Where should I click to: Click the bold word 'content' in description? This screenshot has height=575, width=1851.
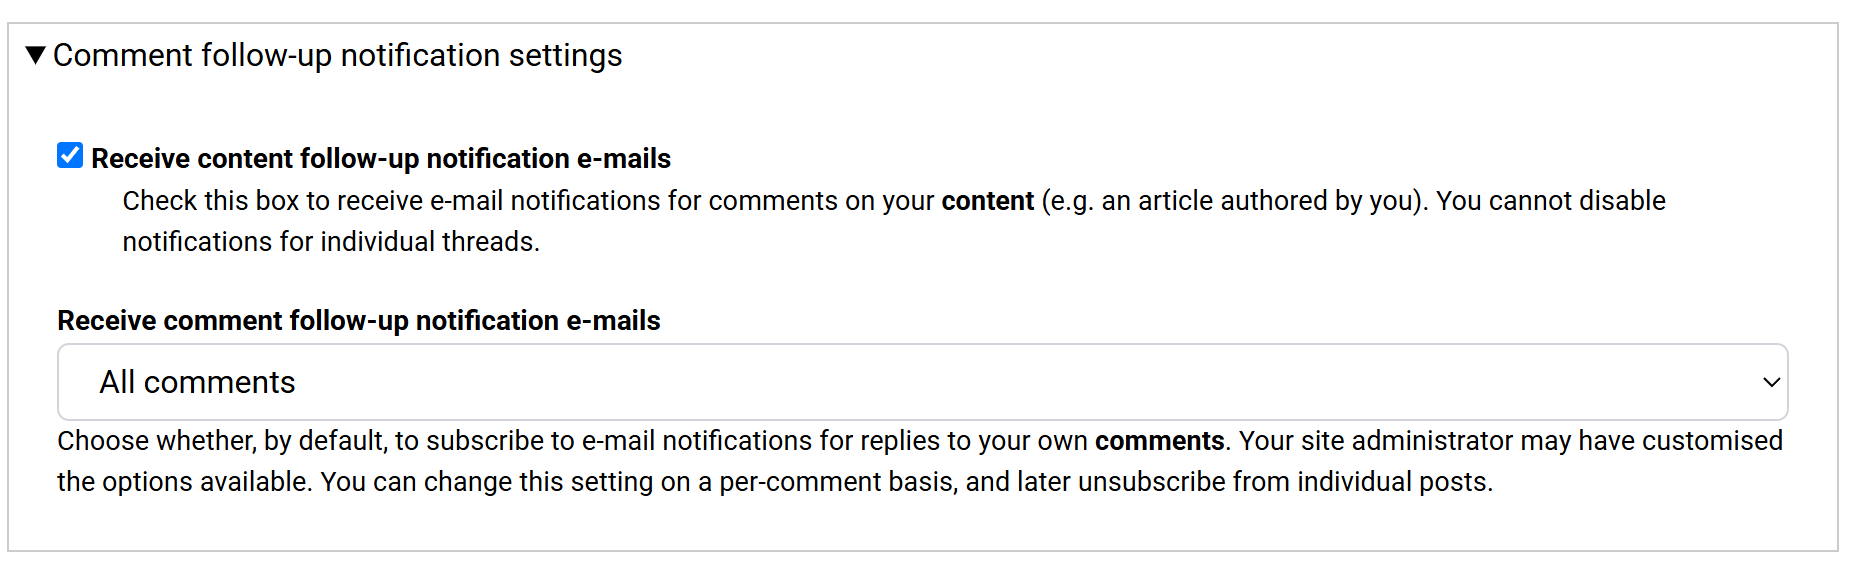[x=987, y=201]
